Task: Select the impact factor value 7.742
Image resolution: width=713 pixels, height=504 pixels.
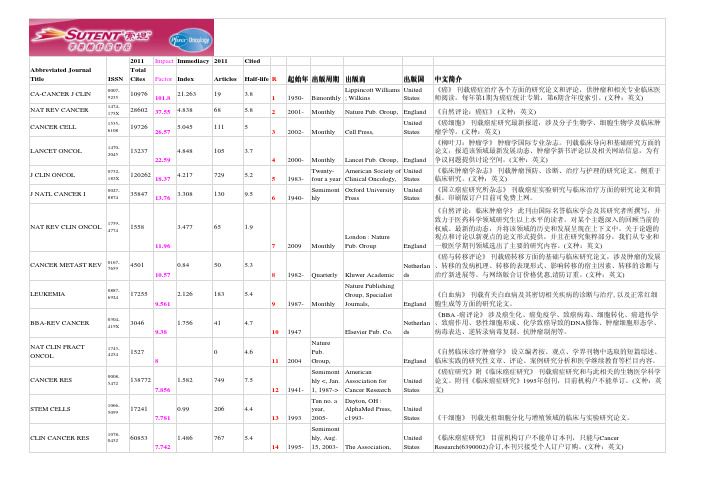Action: pos(163,447)
